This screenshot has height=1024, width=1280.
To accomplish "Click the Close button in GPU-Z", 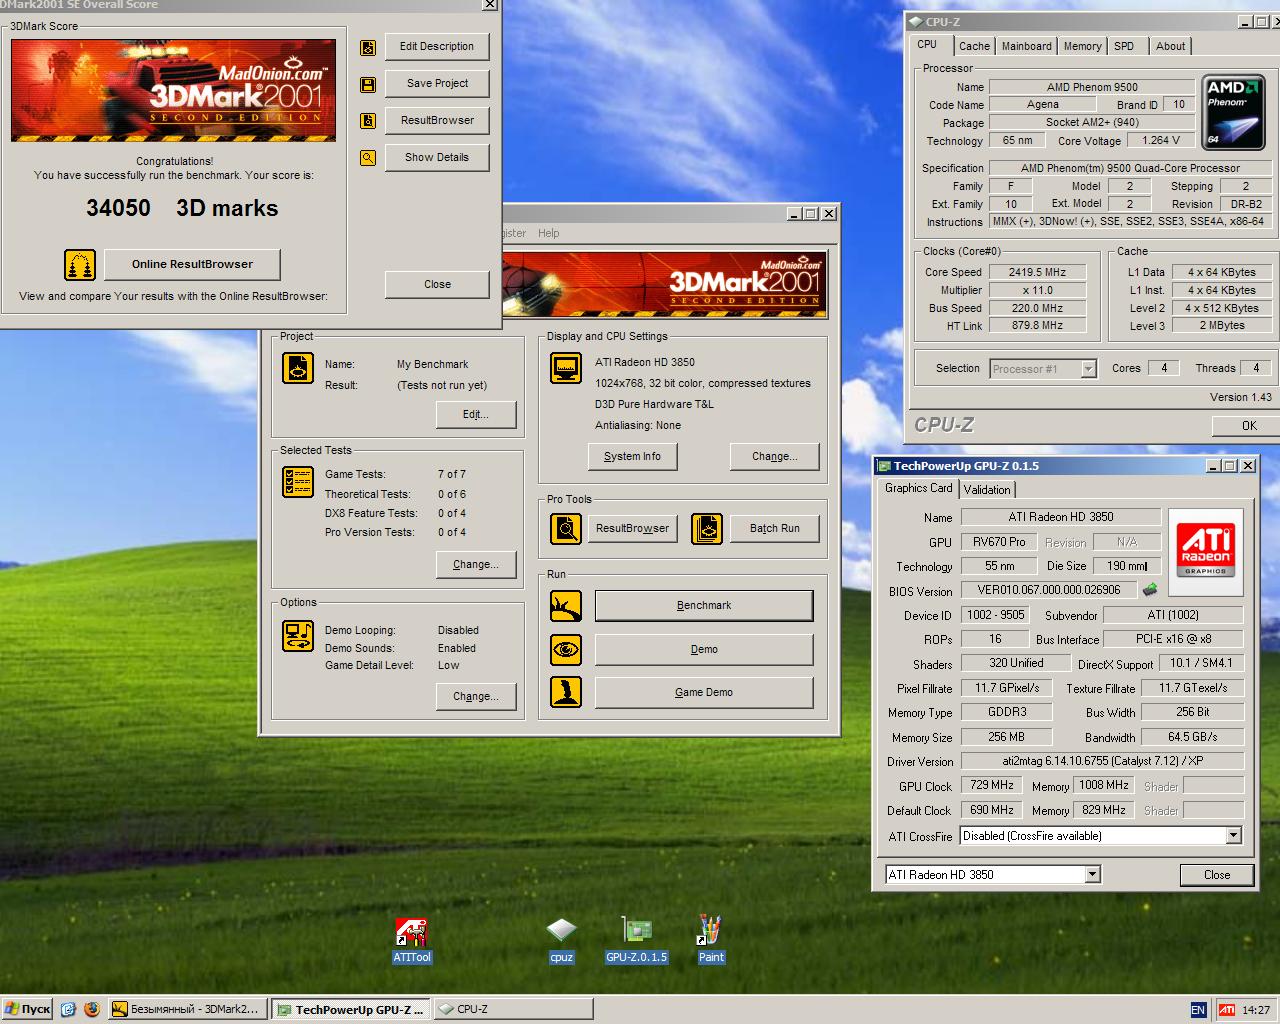I will tap(1217, 875).
